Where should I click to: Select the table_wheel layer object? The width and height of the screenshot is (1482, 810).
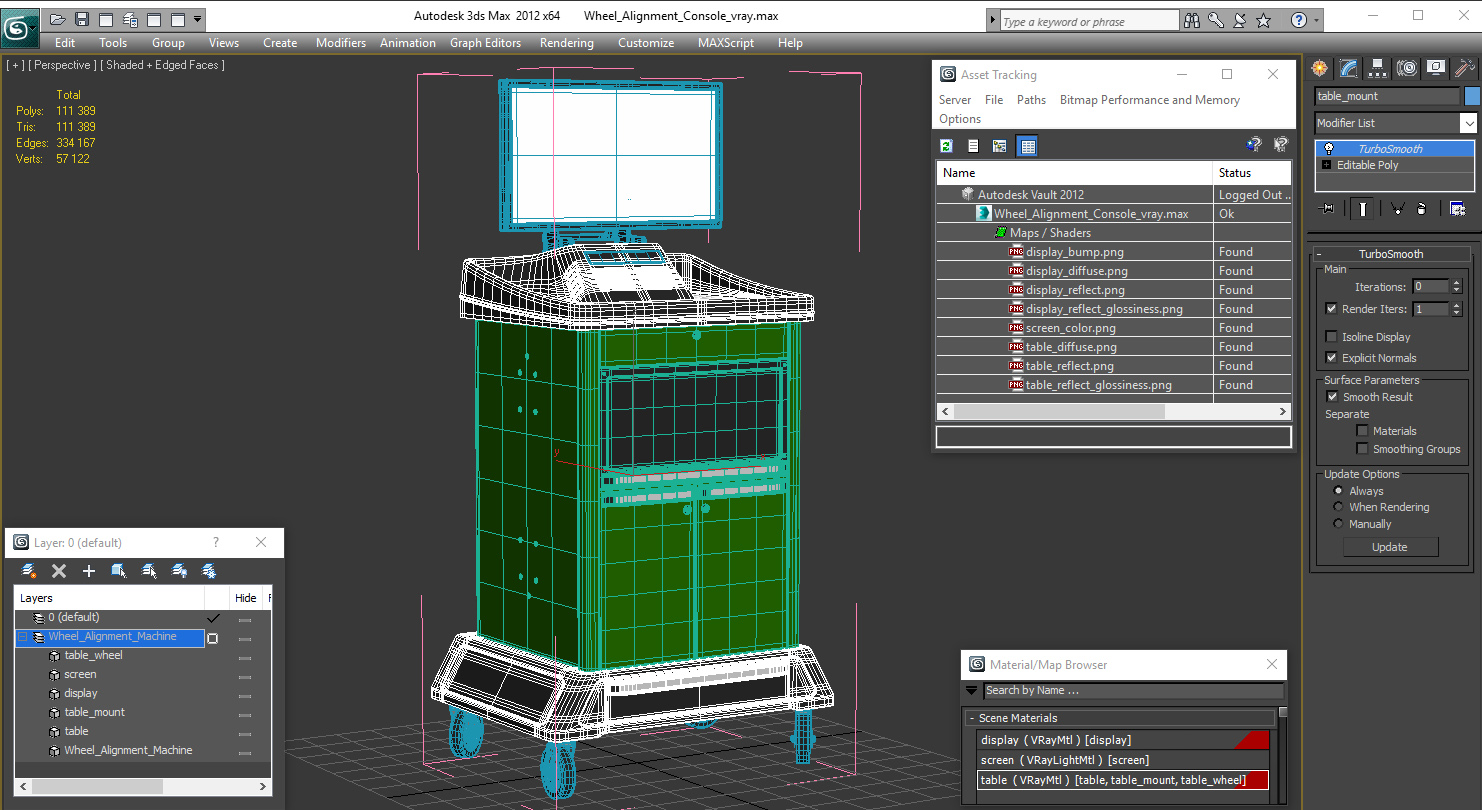pos(94,656)
